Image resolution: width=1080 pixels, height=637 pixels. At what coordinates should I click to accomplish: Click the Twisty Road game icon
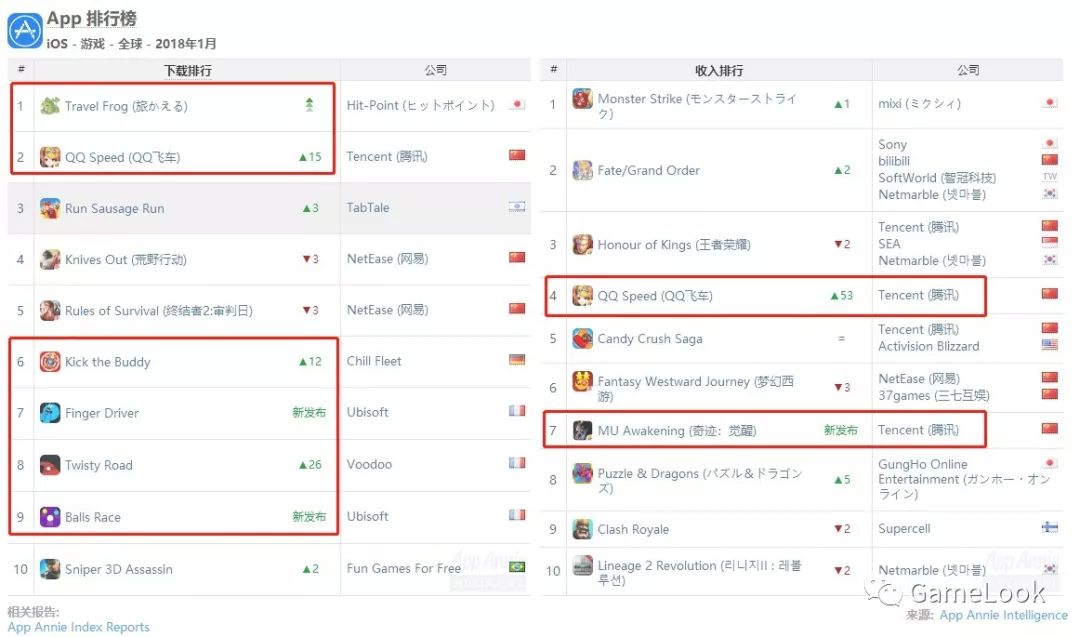50,465
